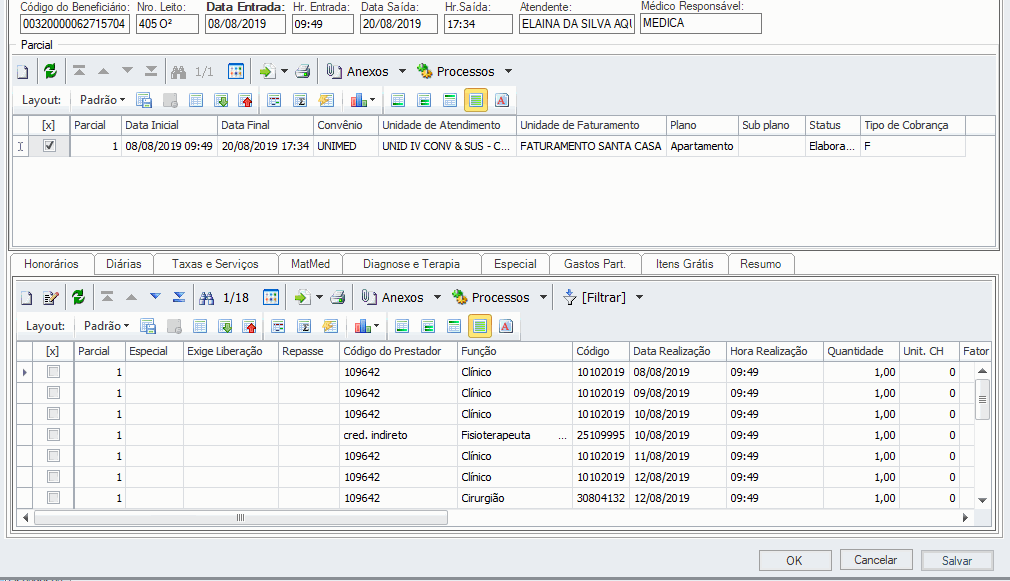Viewport: 1010px width, 581px height.
Task: Click binoculars search icon beside 1/18
Action: tap(206, 298)
